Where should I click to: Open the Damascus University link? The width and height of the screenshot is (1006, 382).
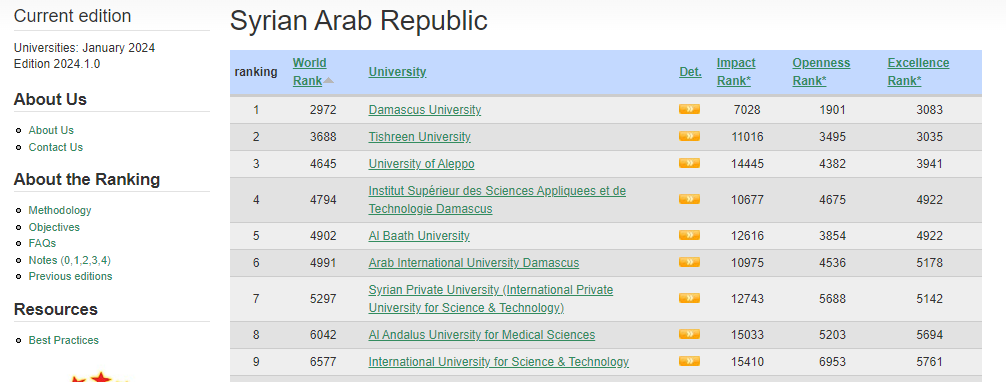click(x=425, y=110)
